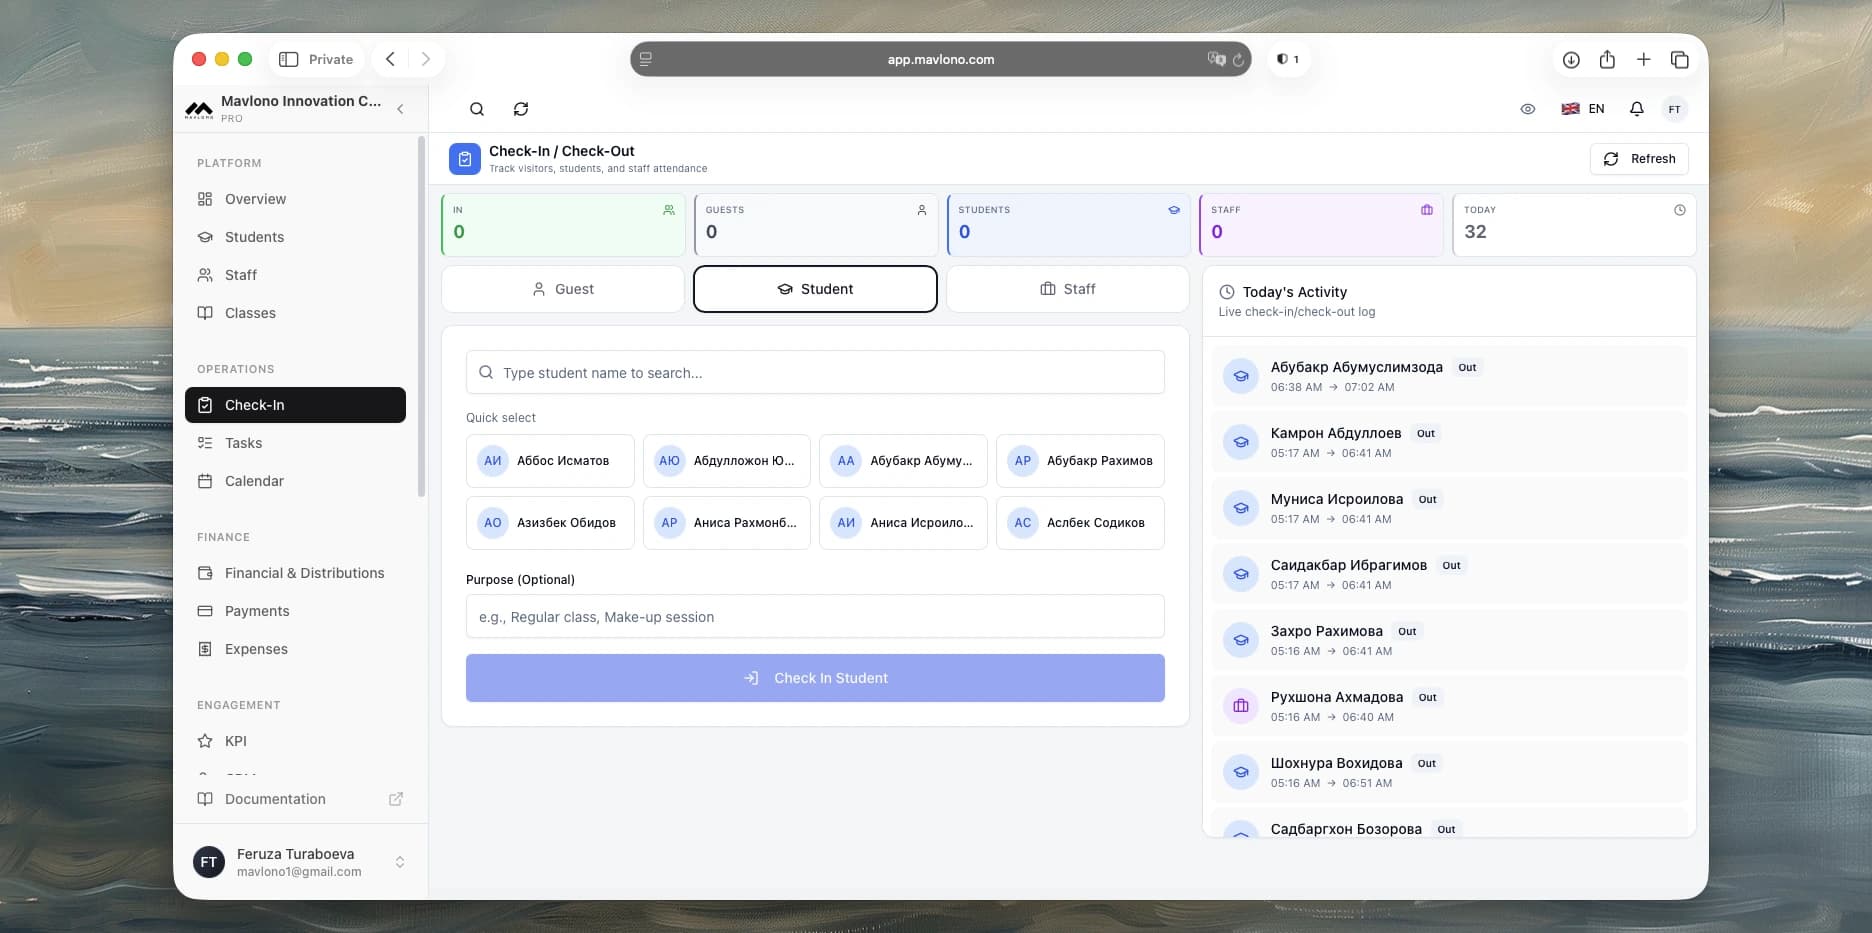The height and width of the screenshot is (933, 1872).
Task: Open the notifications bell
Action: pos(1636,109)
